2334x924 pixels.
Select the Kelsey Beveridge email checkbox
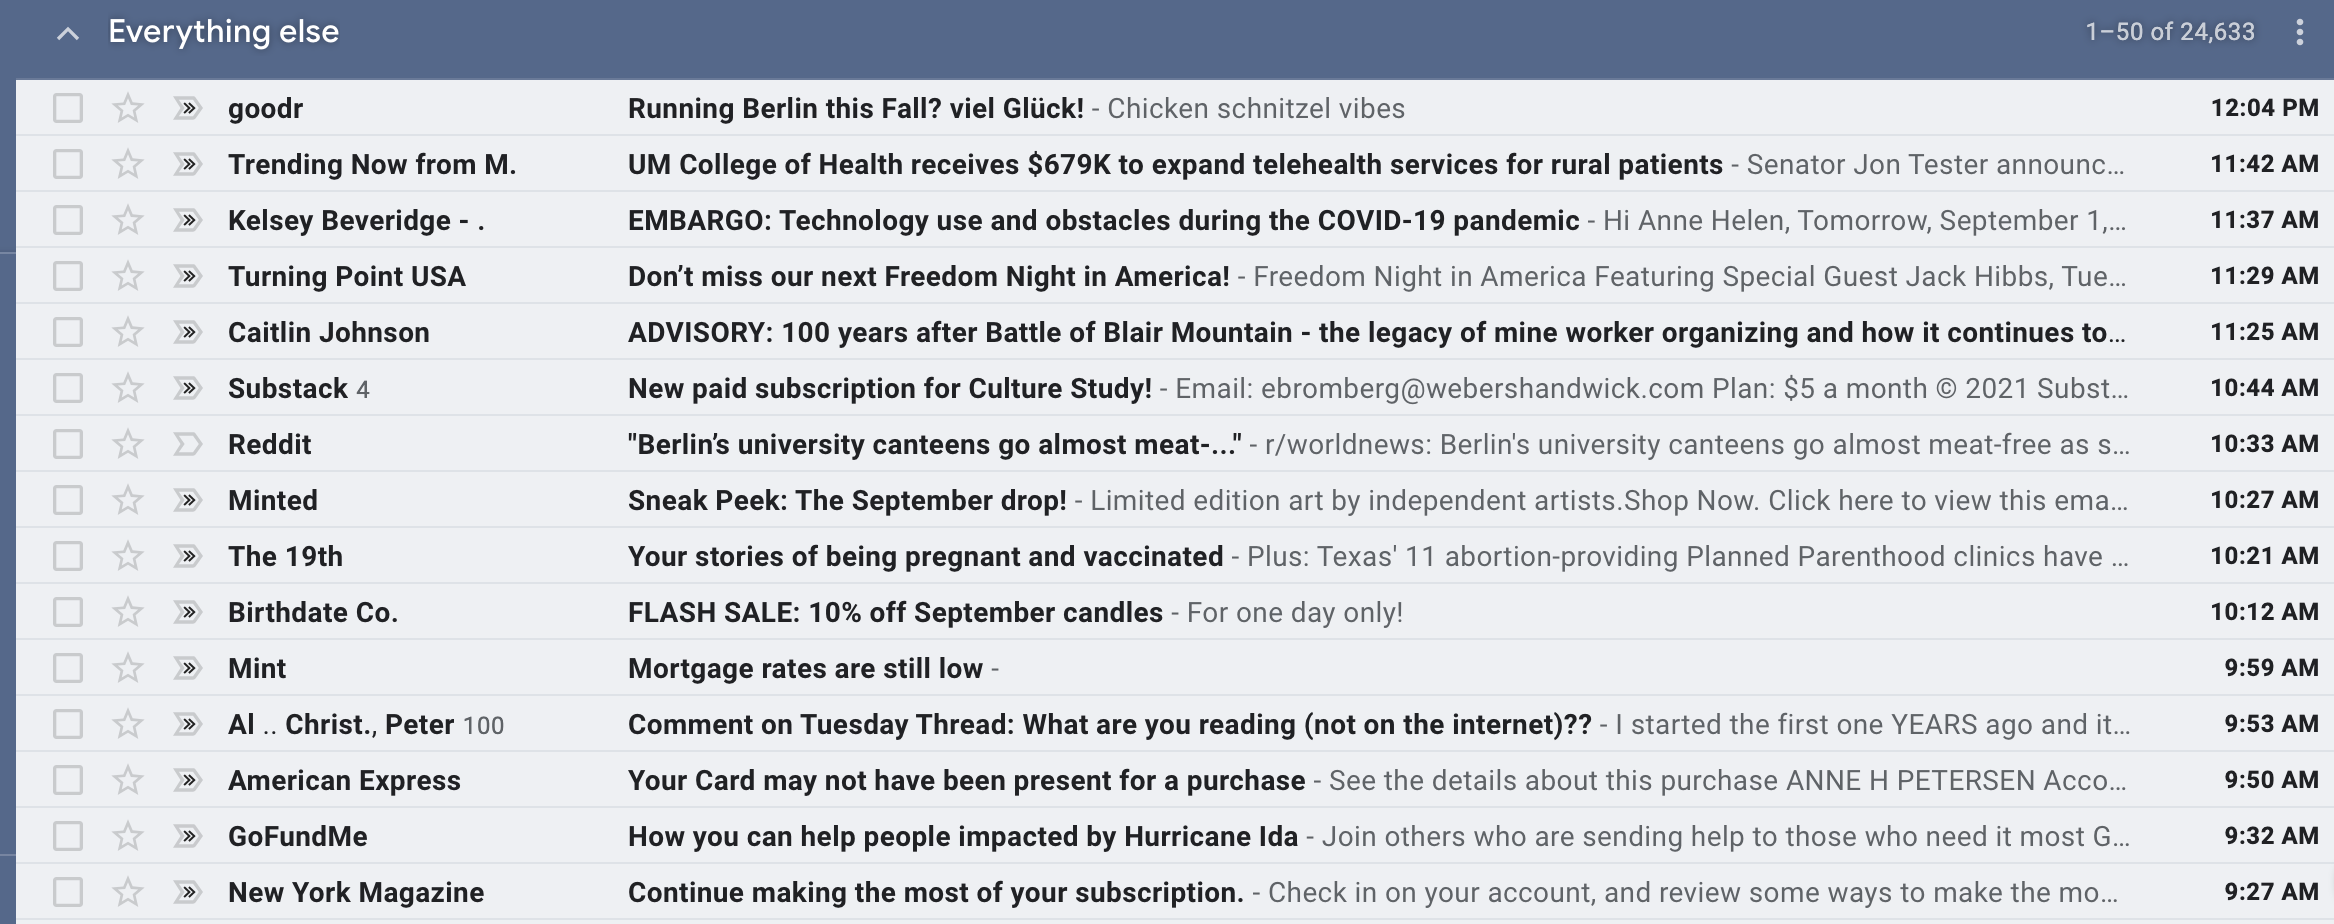pos(68,220)
